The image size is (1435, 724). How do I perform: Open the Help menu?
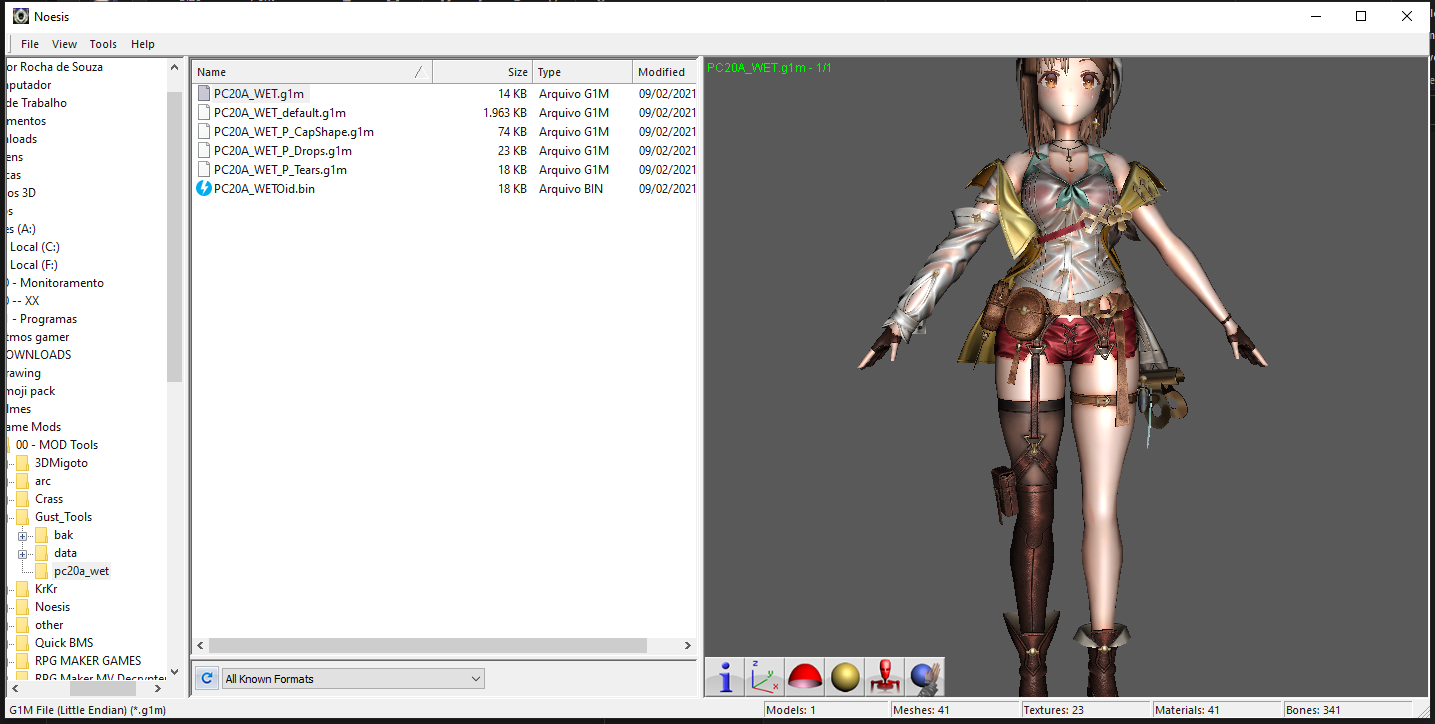click(x=143, y=44)
